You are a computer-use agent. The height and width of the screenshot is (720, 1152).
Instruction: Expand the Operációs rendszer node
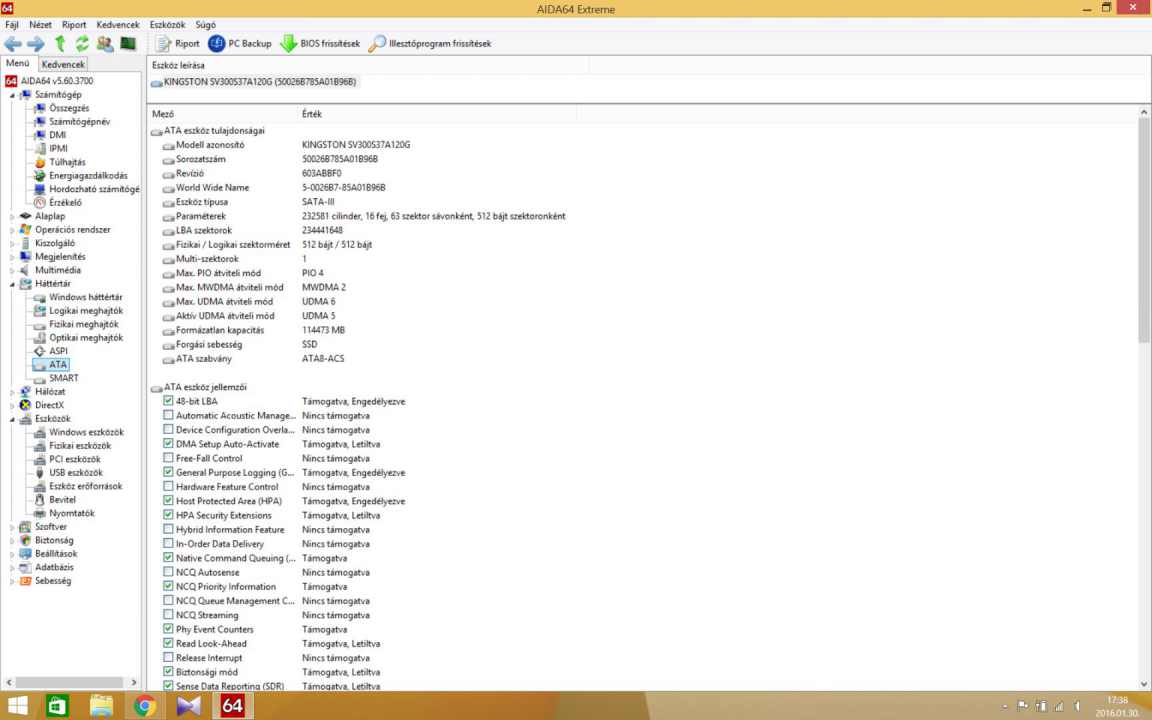coord(12,230)
